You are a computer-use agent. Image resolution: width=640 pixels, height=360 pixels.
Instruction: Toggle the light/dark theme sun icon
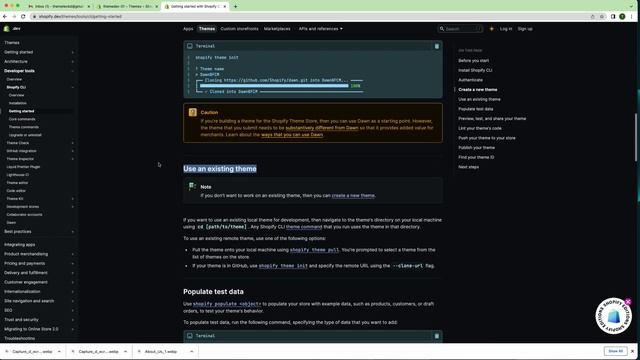point(491,29)
